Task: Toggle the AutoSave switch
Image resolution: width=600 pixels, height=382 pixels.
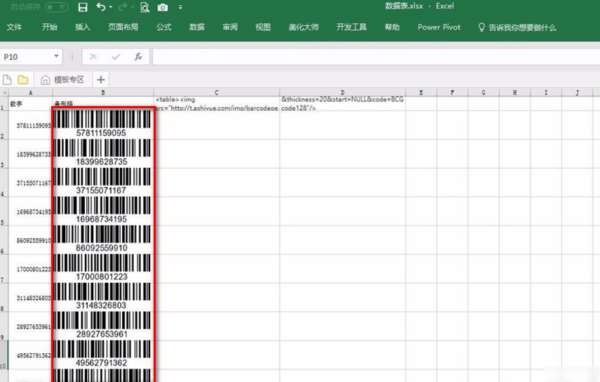Action: click(56, 7)
